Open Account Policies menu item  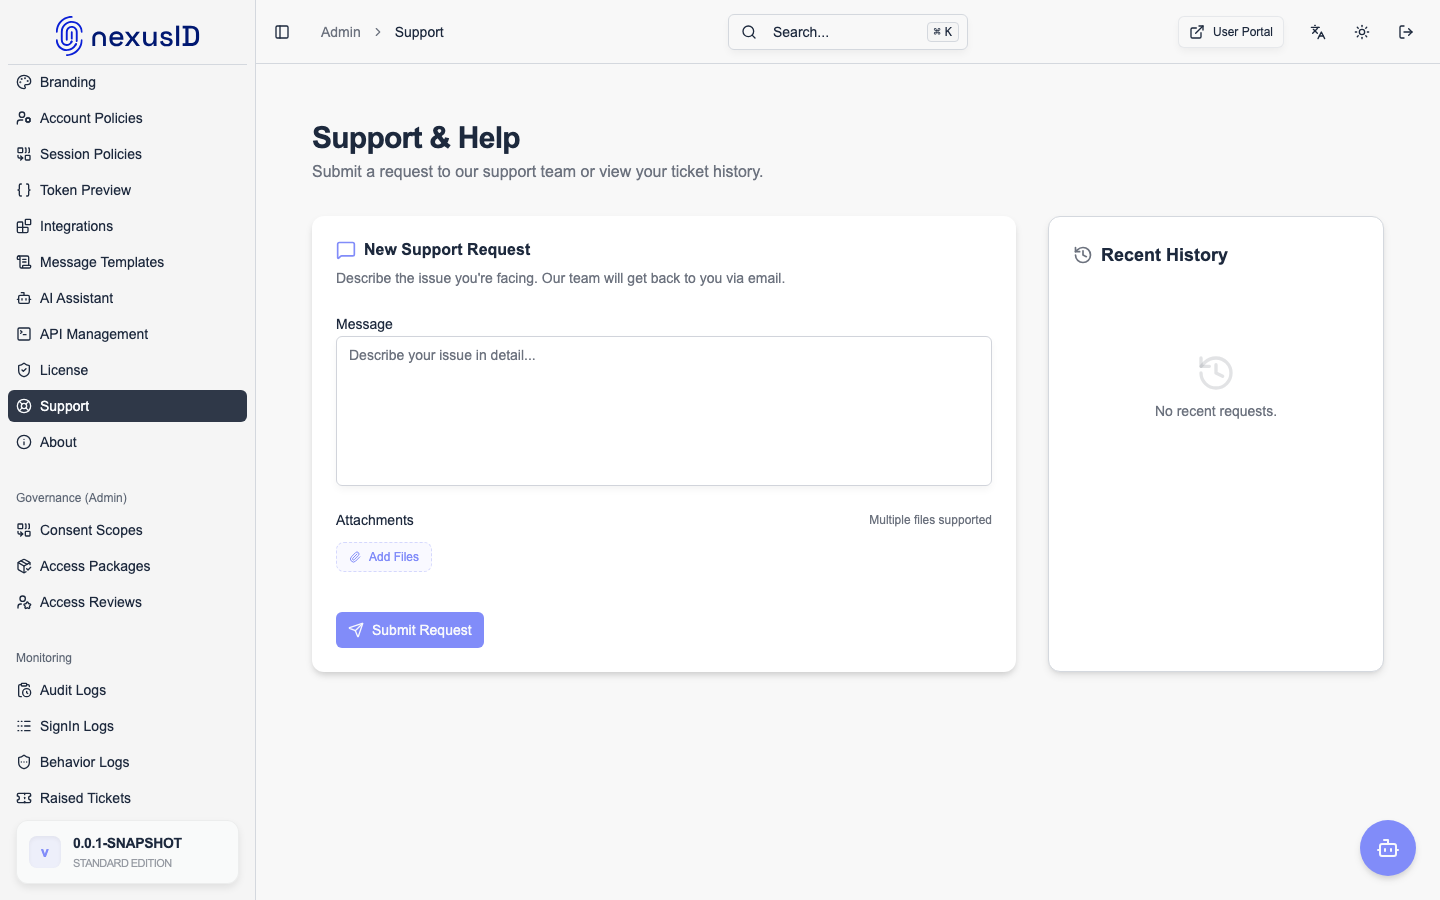point(127,118)
